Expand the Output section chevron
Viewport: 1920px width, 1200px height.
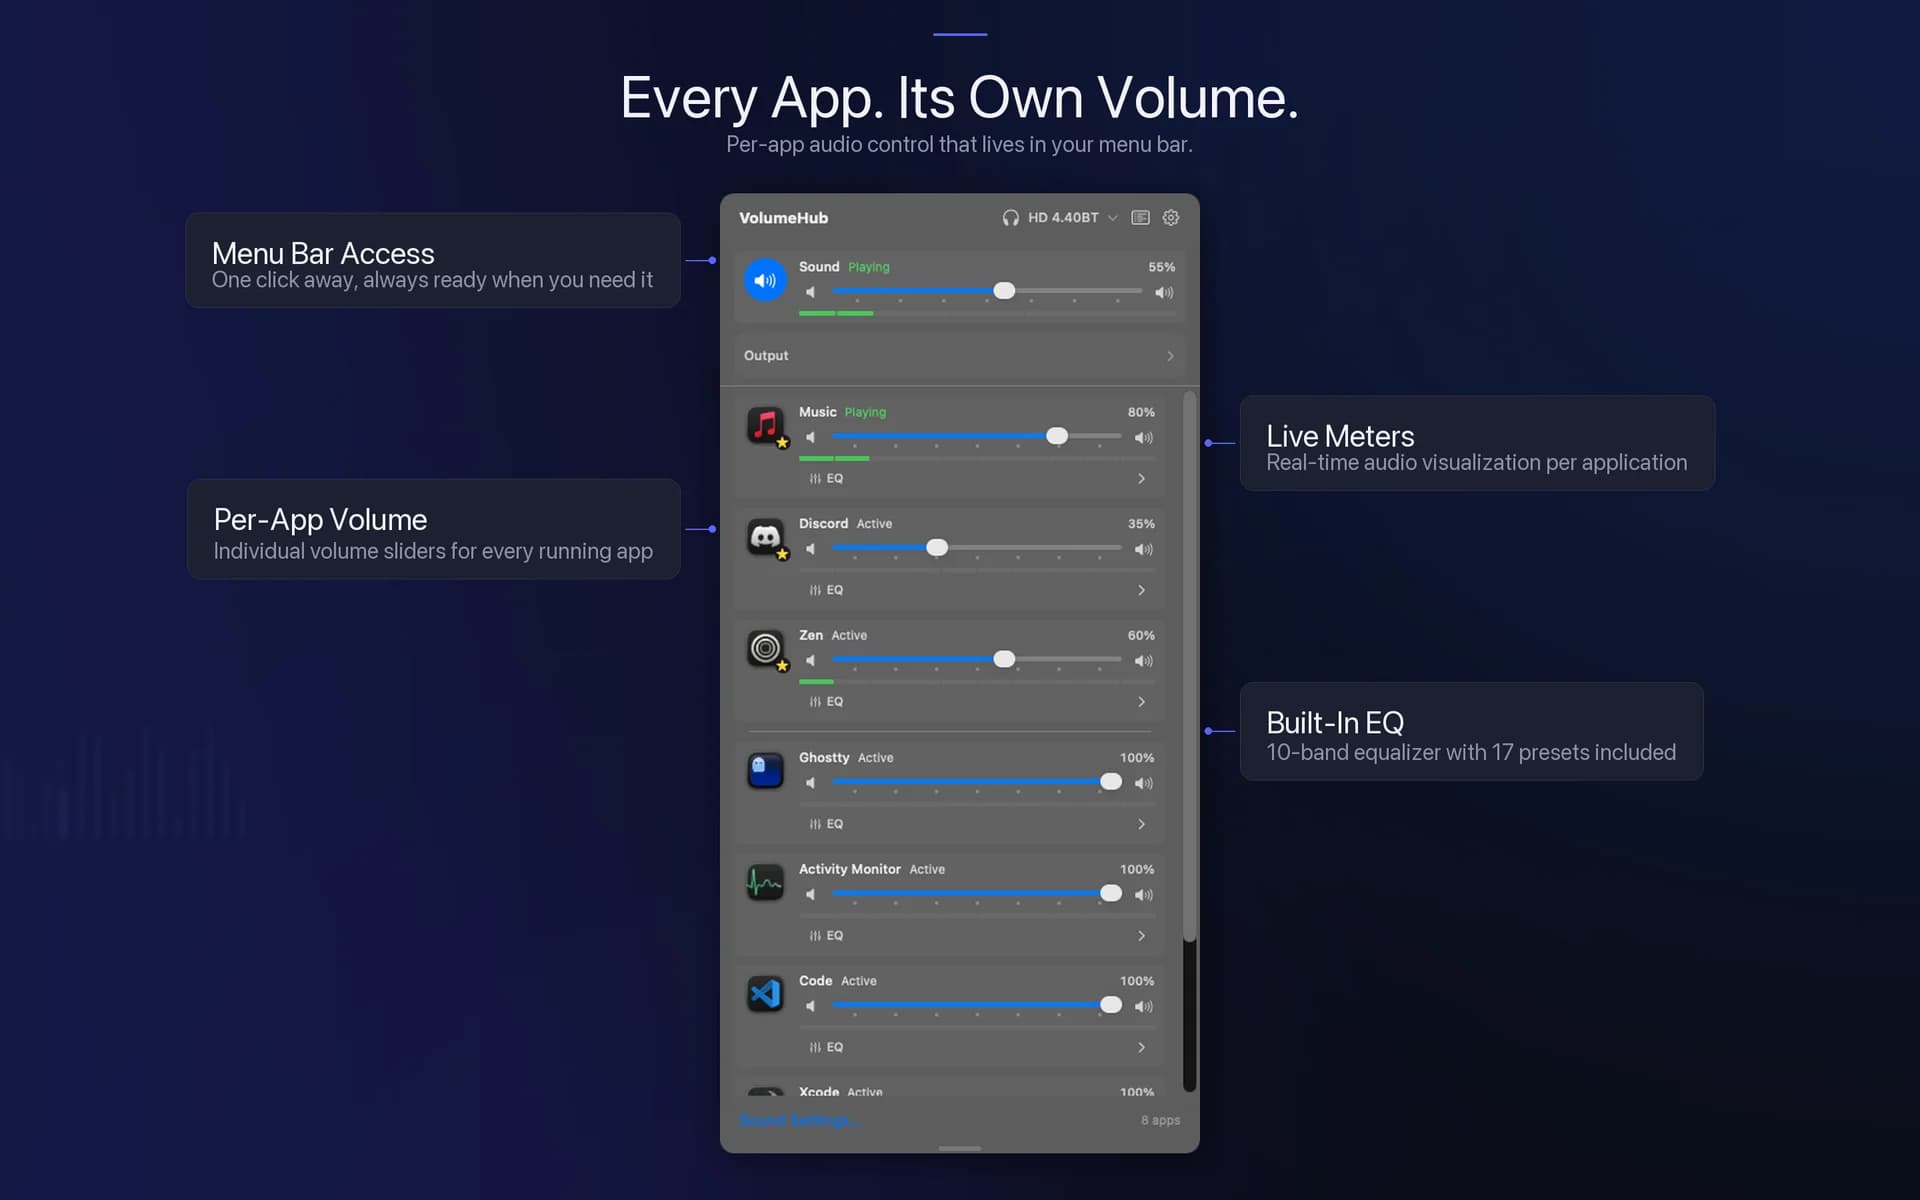click(x=1168, y=356)
